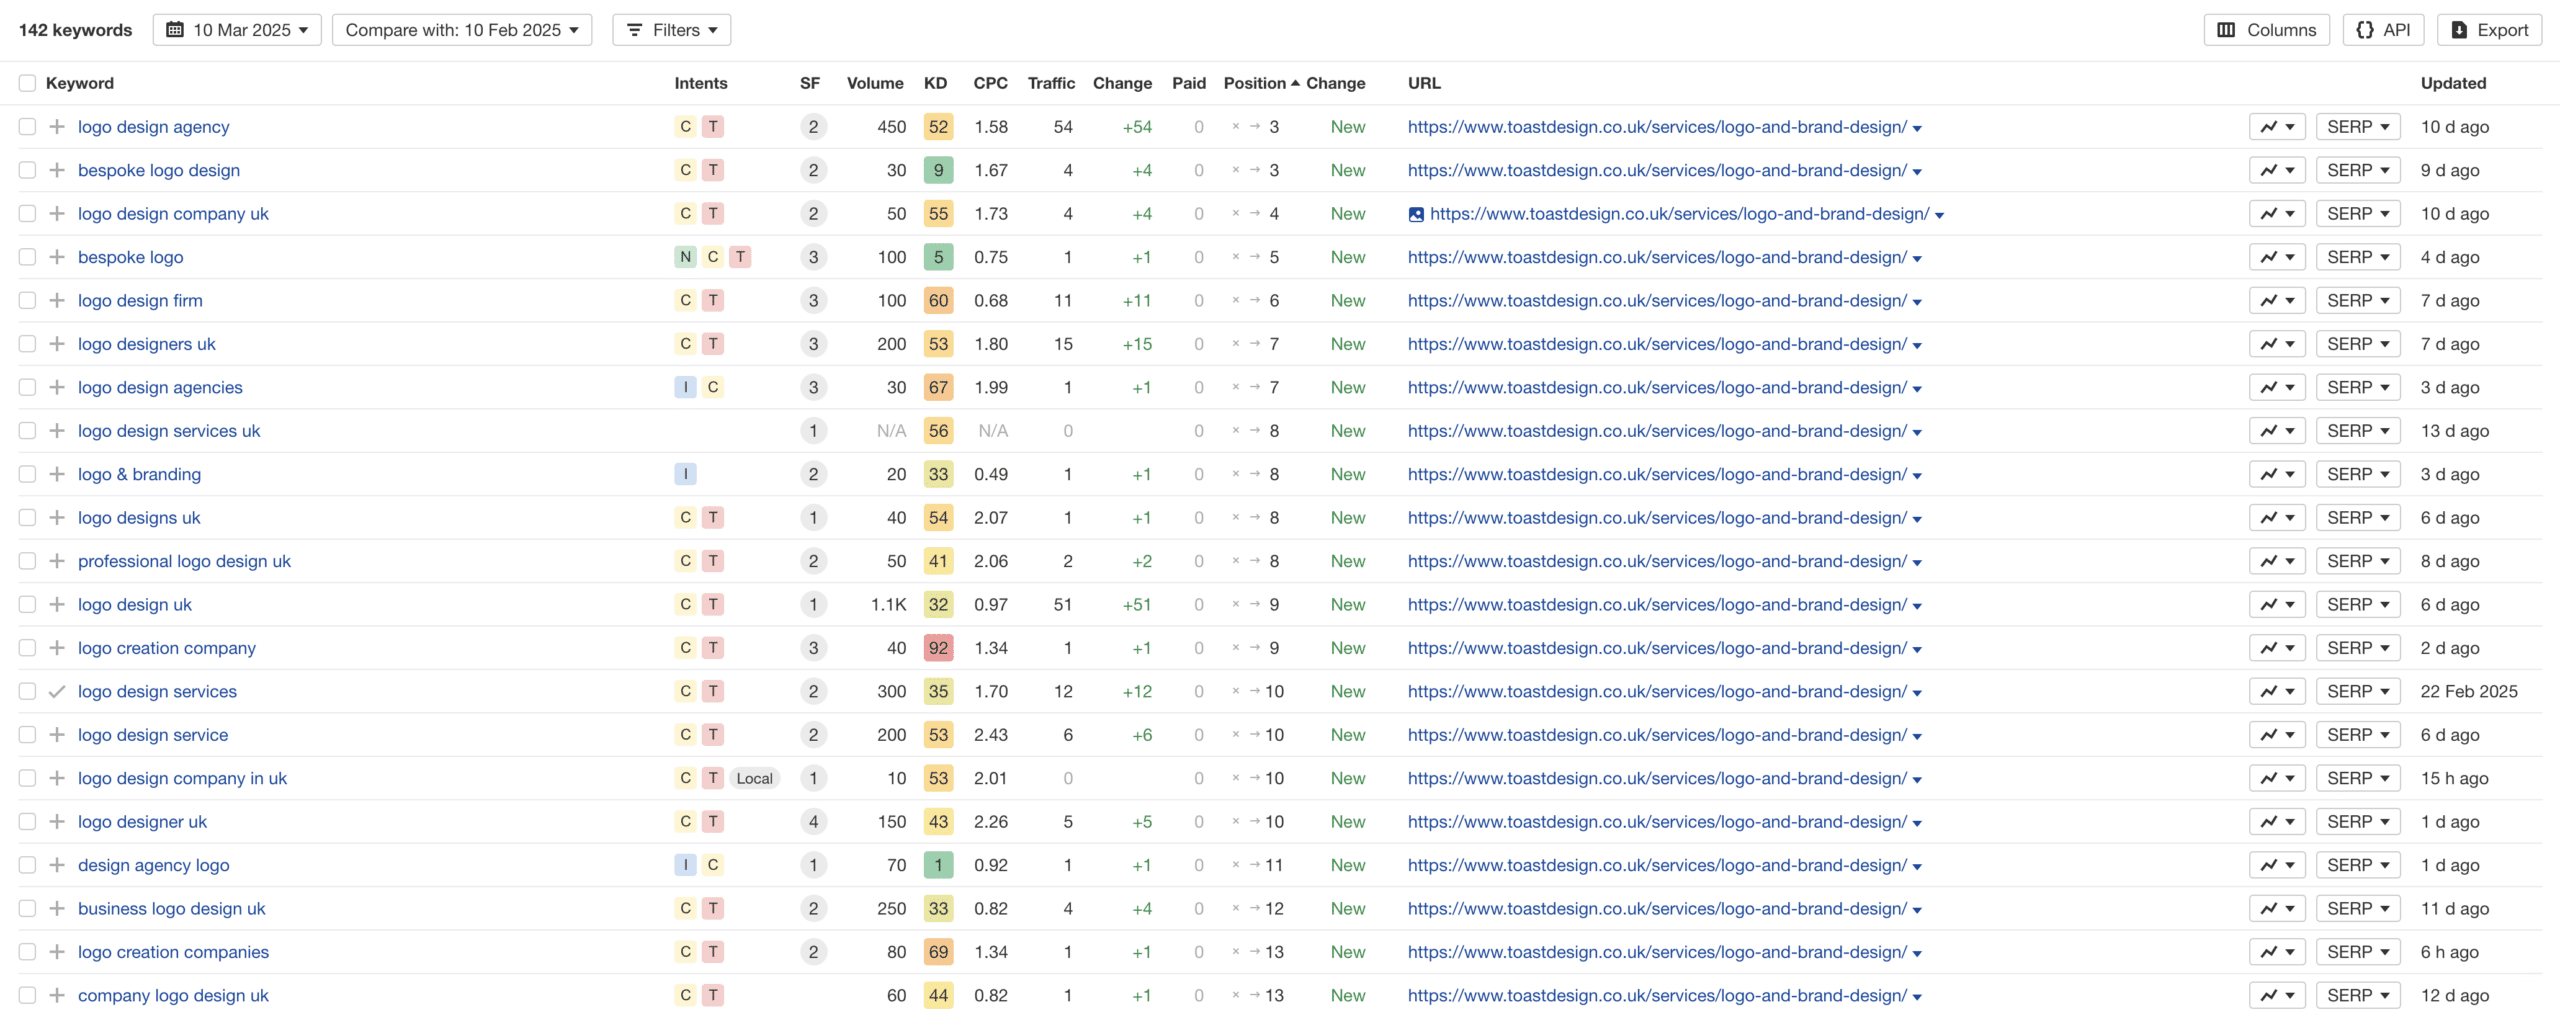This screenshot has height=1020, width=2560.
Task: Click SF badge '4' for 'logo designer uk'
Action: (x=813, y=822)
